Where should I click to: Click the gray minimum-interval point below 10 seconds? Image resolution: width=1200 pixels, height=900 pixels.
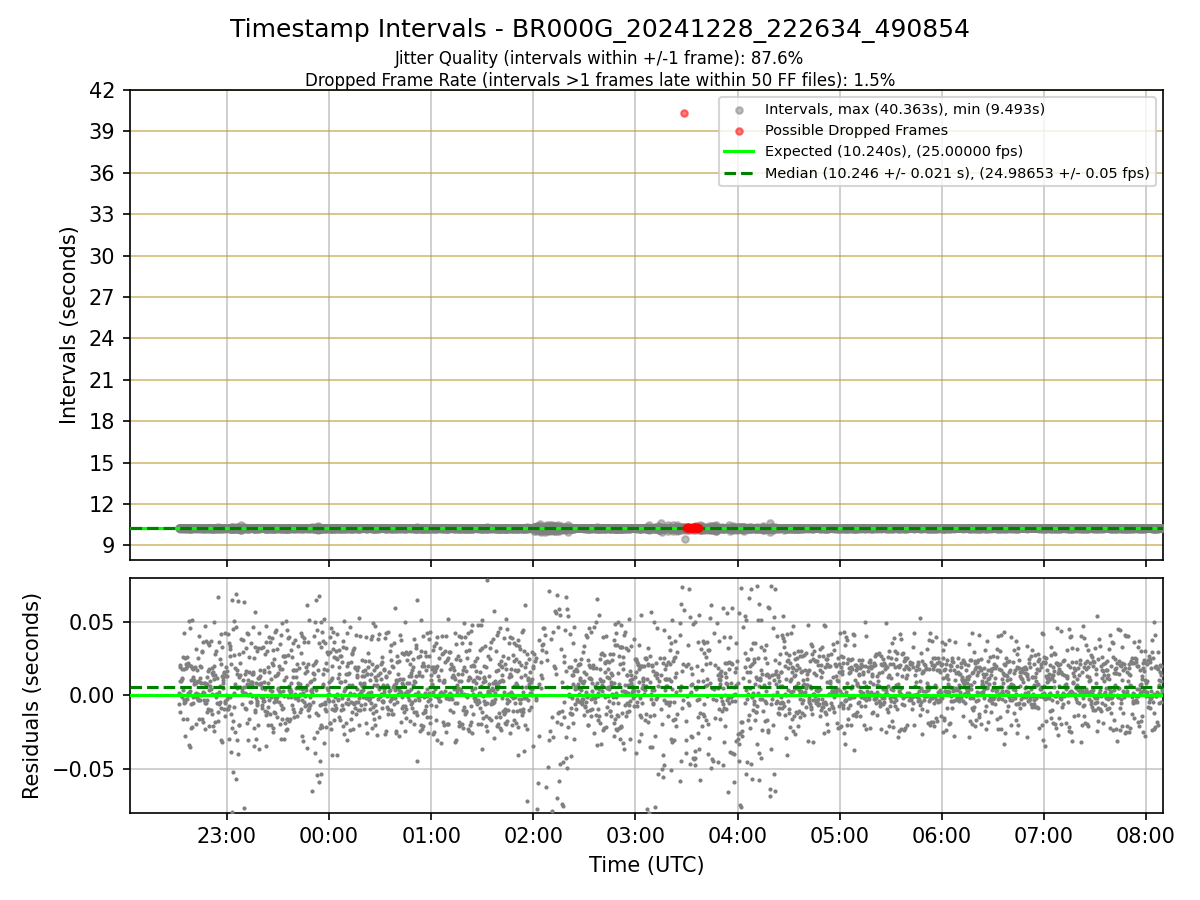click(685, 539)
